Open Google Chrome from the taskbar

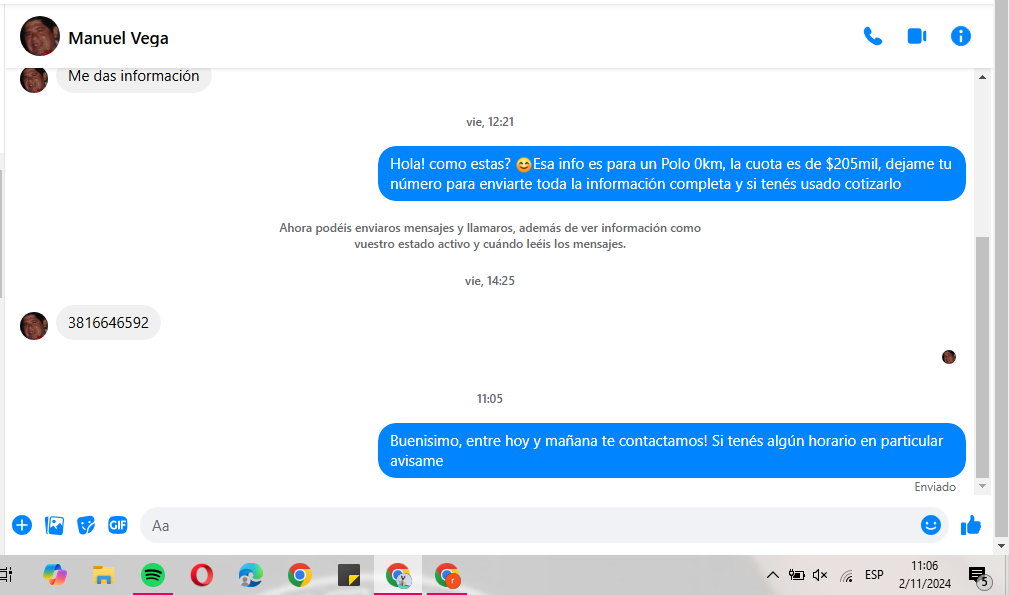(x=299, y=574)
